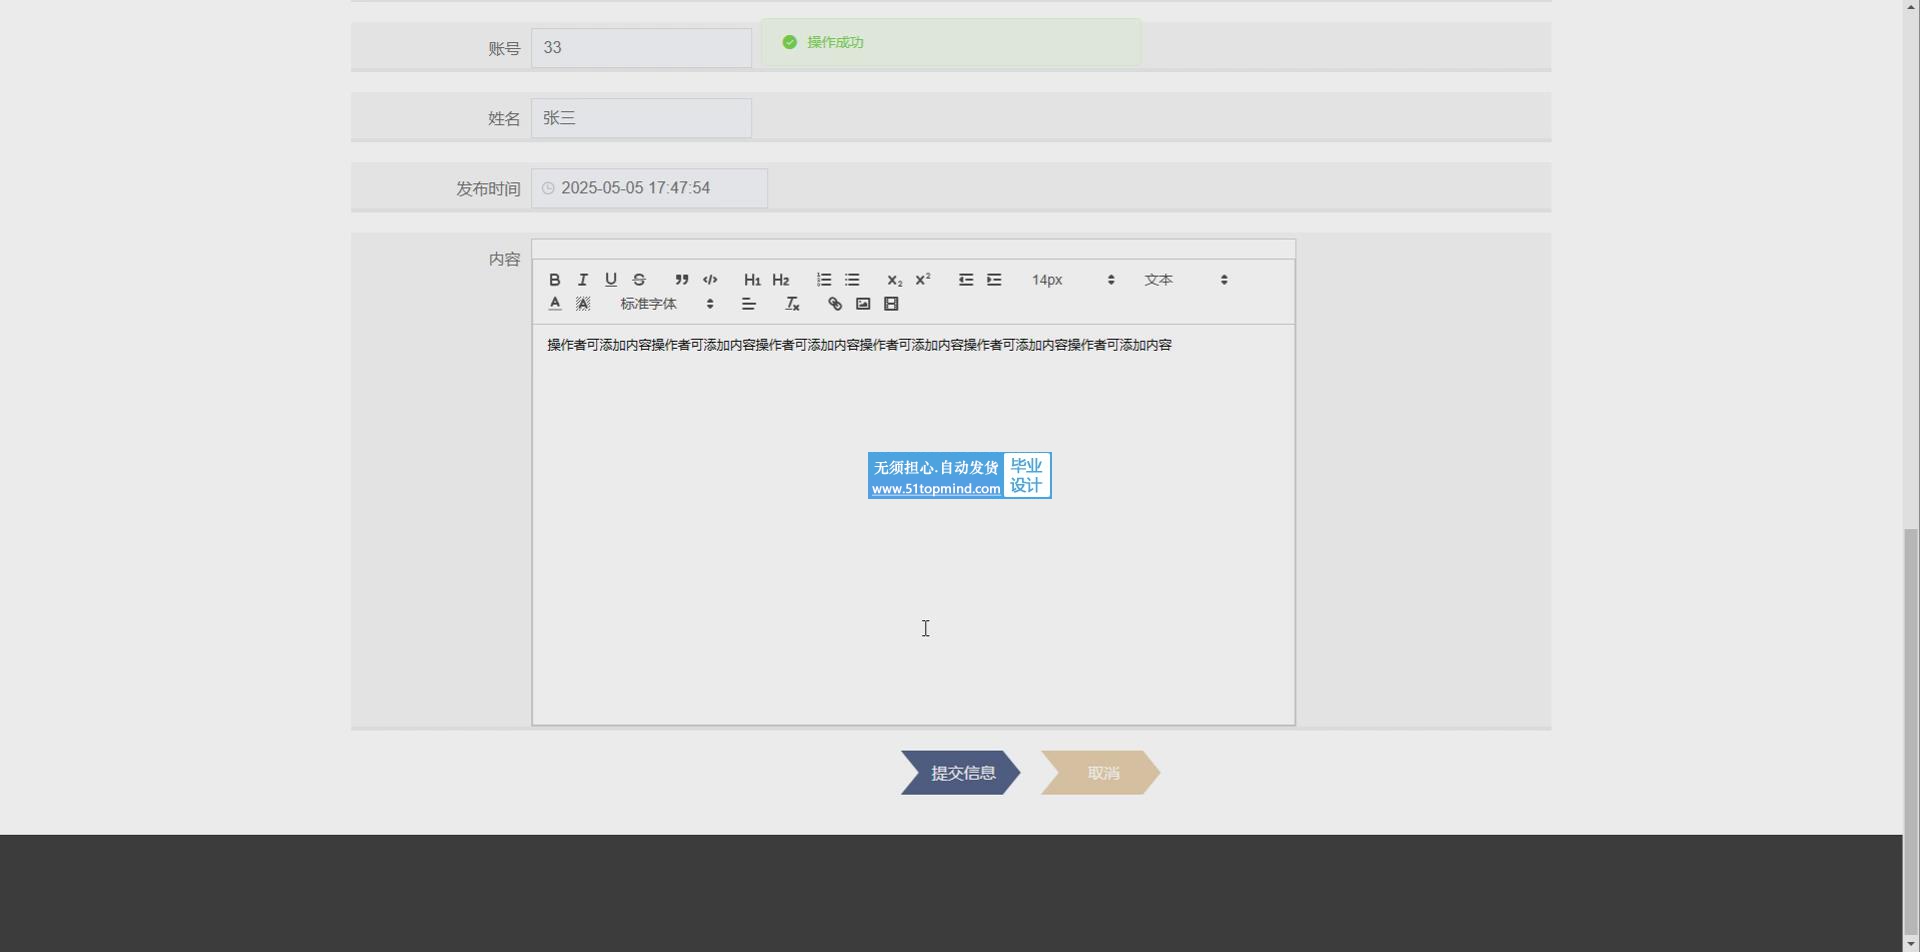Click the 提交信息 submit button
This screenshot has height=952, width=1920.
click(961, 773)
